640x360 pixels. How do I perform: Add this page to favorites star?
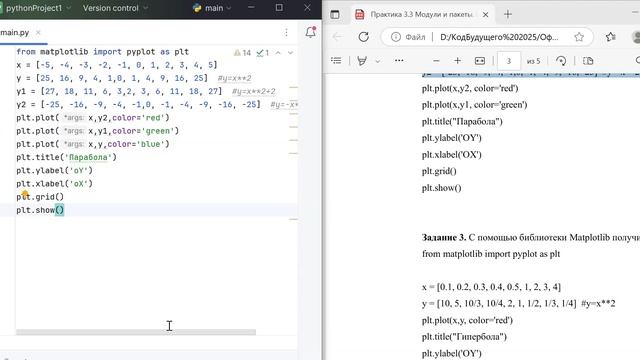[579, 37]
